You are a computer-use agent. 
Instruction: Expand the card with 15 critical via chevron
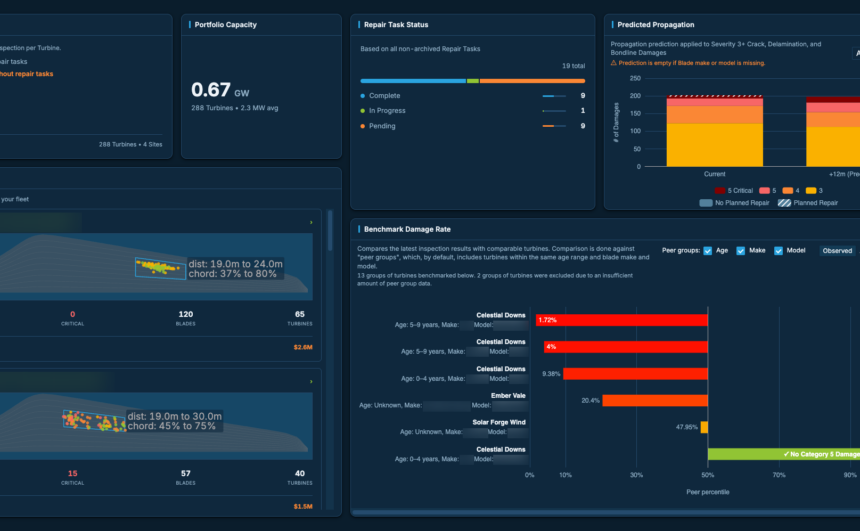(x=311, y=382)
